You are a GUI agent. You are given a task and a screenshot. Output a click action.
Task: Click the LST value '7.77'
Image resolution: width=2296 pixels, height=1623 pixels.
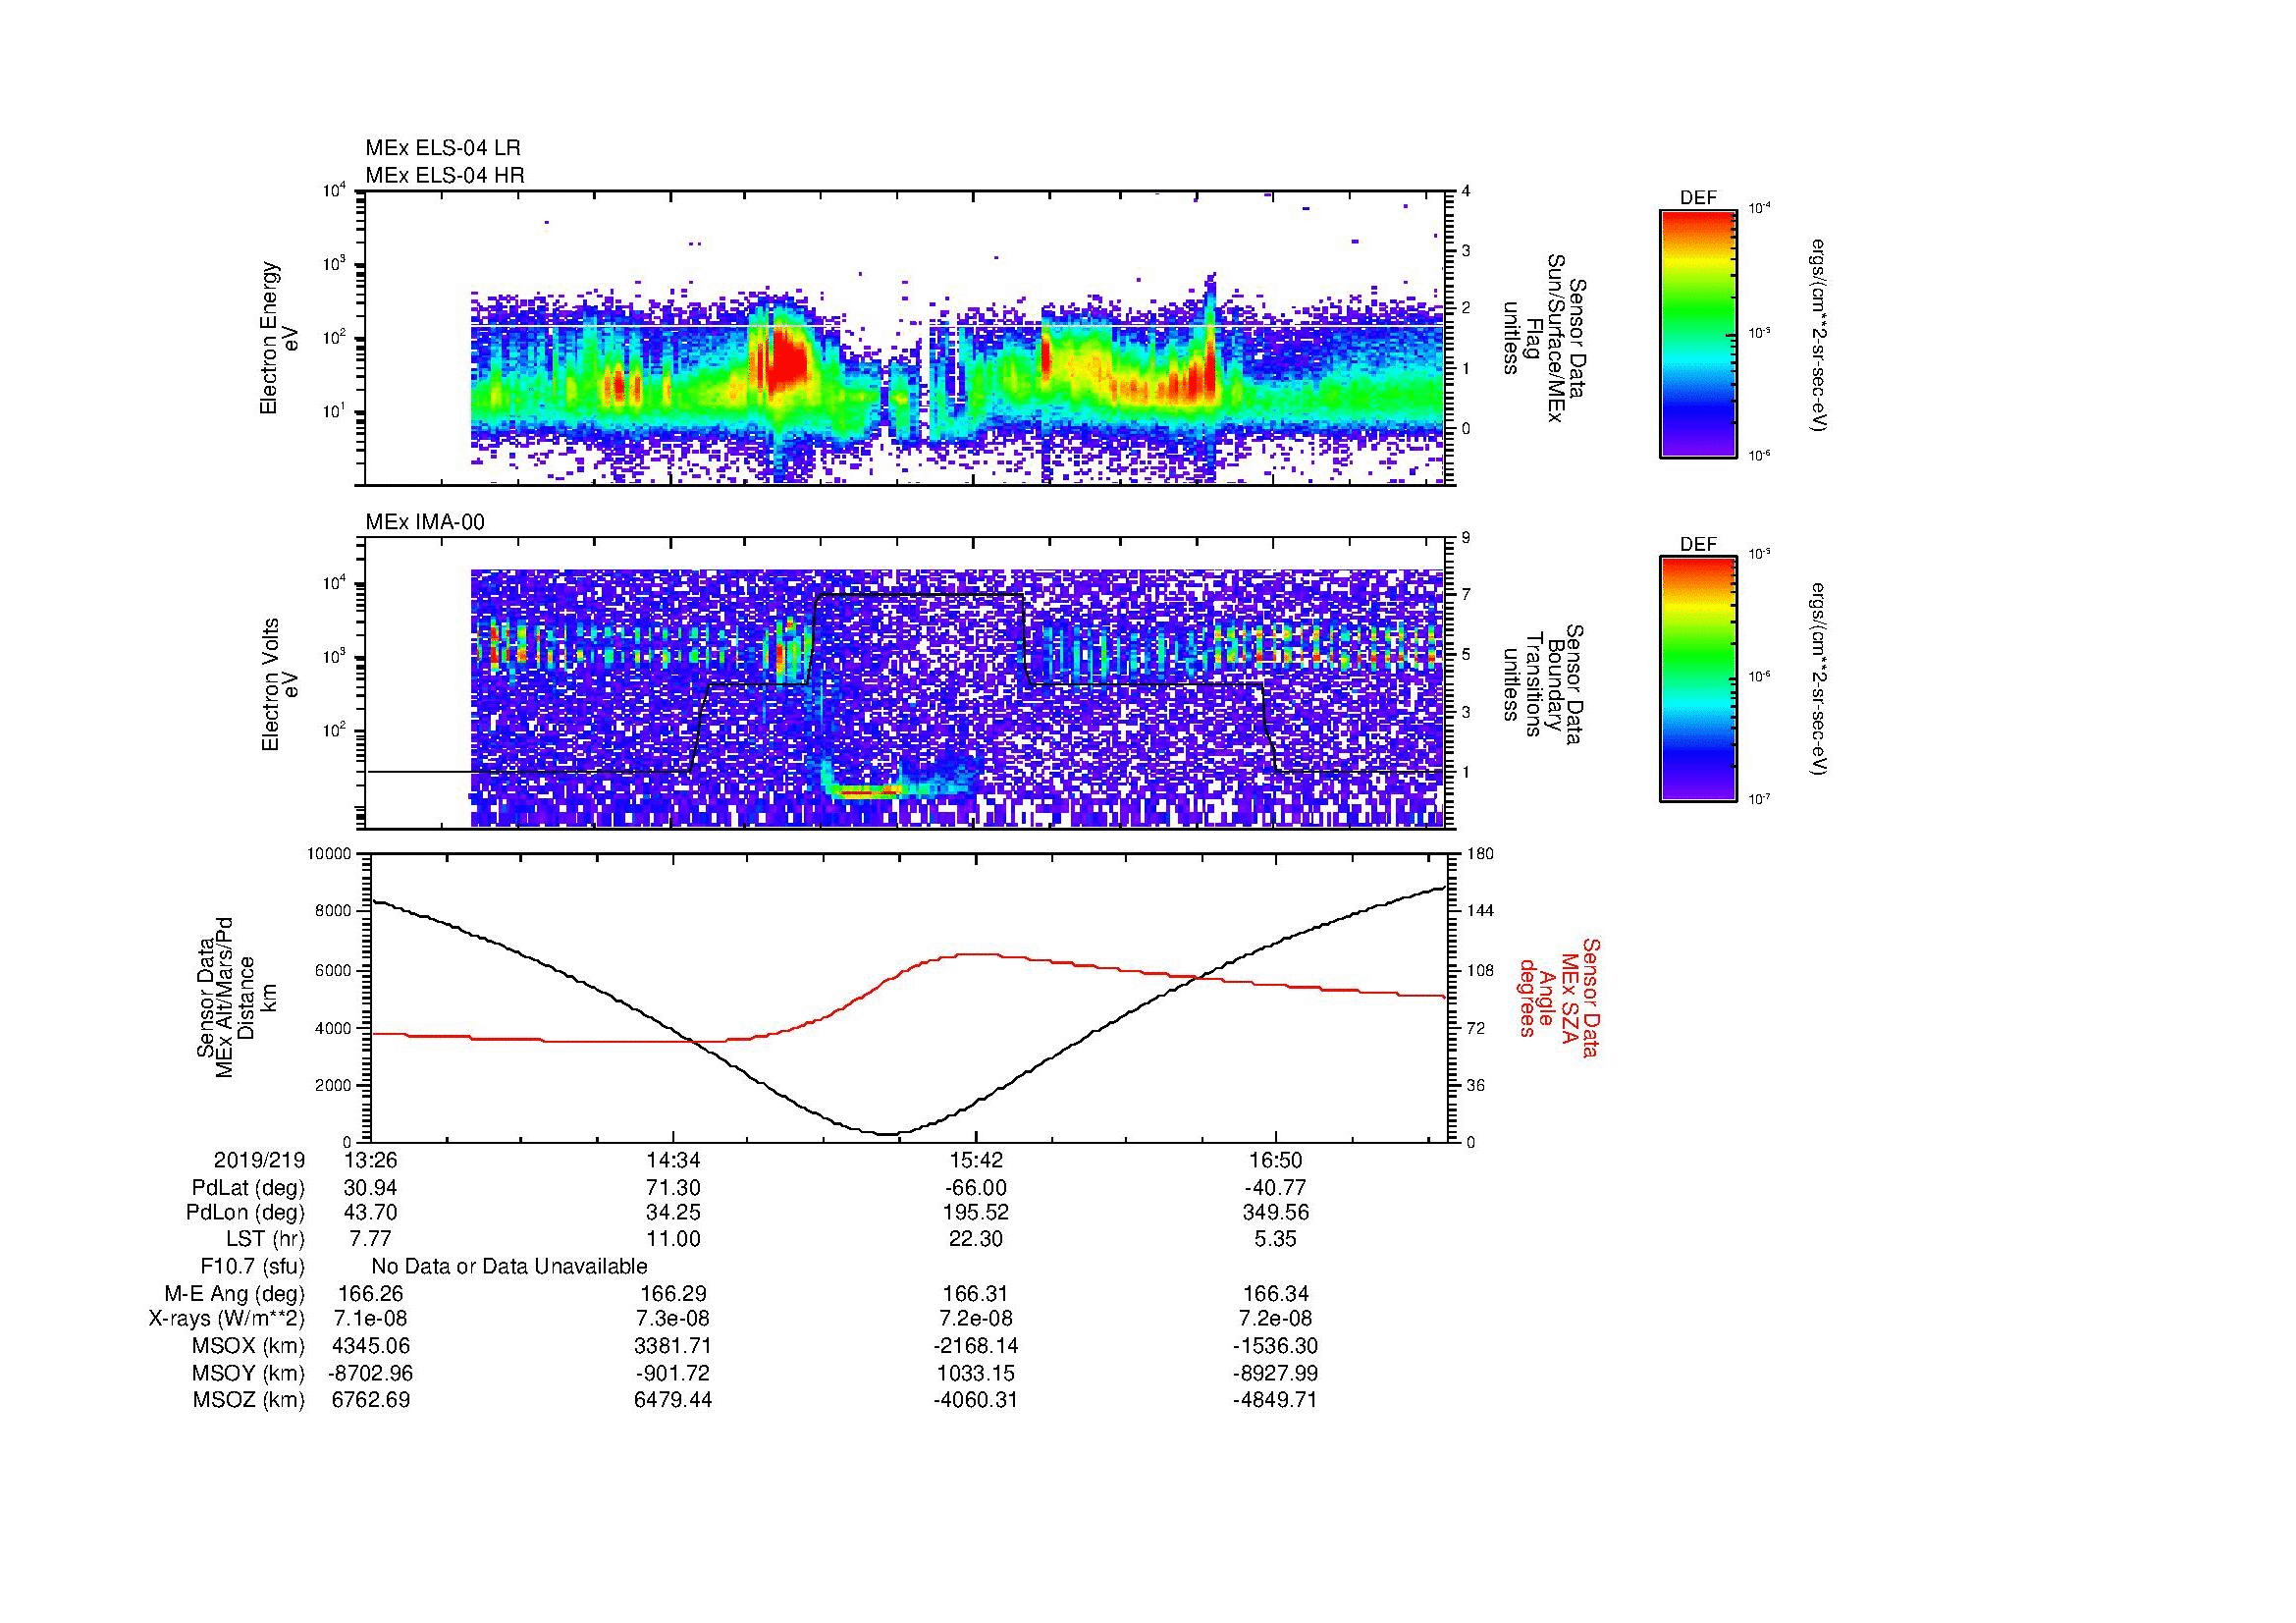tap(370, 1239)
